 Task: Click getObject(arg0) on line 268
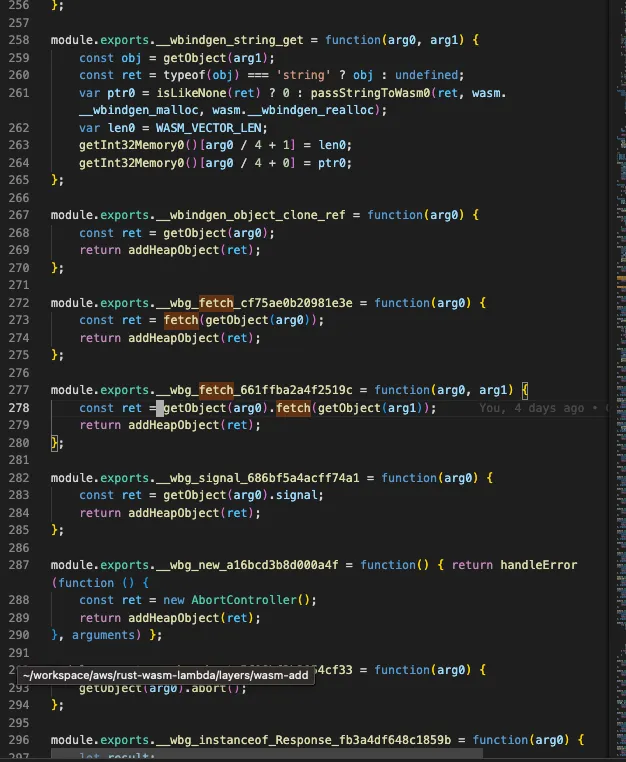[x=215, y=233]
